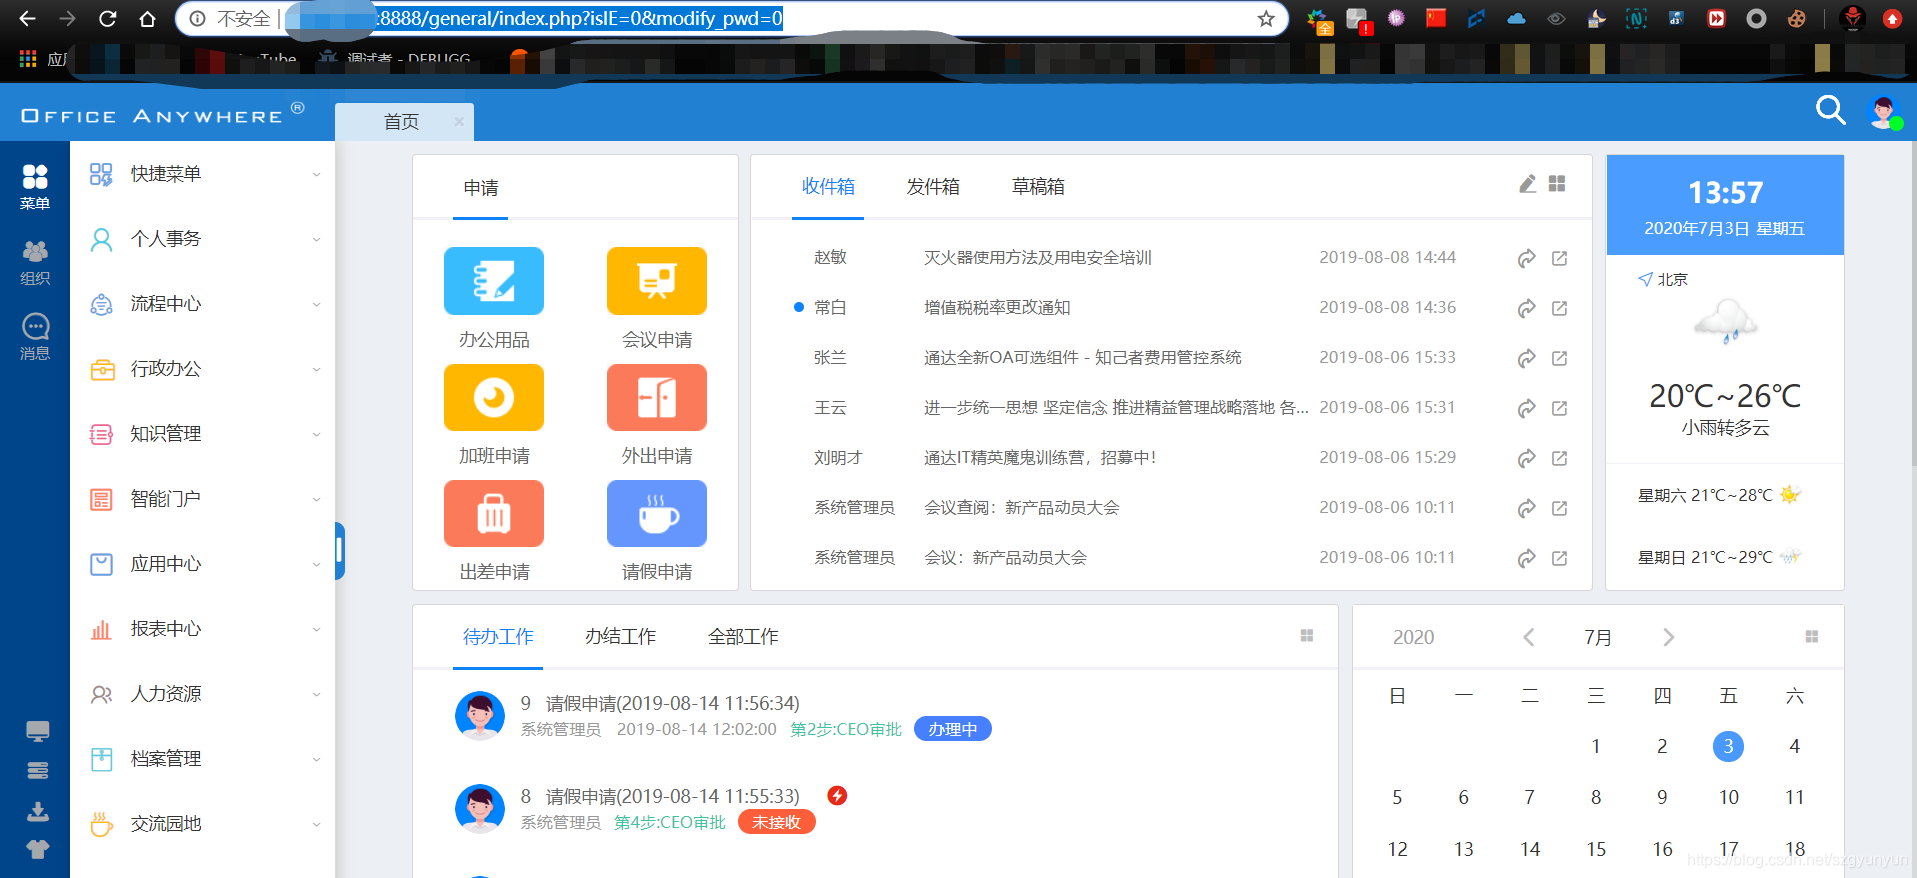Click grid icon in calendar panel
The height and width of the screenshot is (878, 1917).
(1811, 637)
